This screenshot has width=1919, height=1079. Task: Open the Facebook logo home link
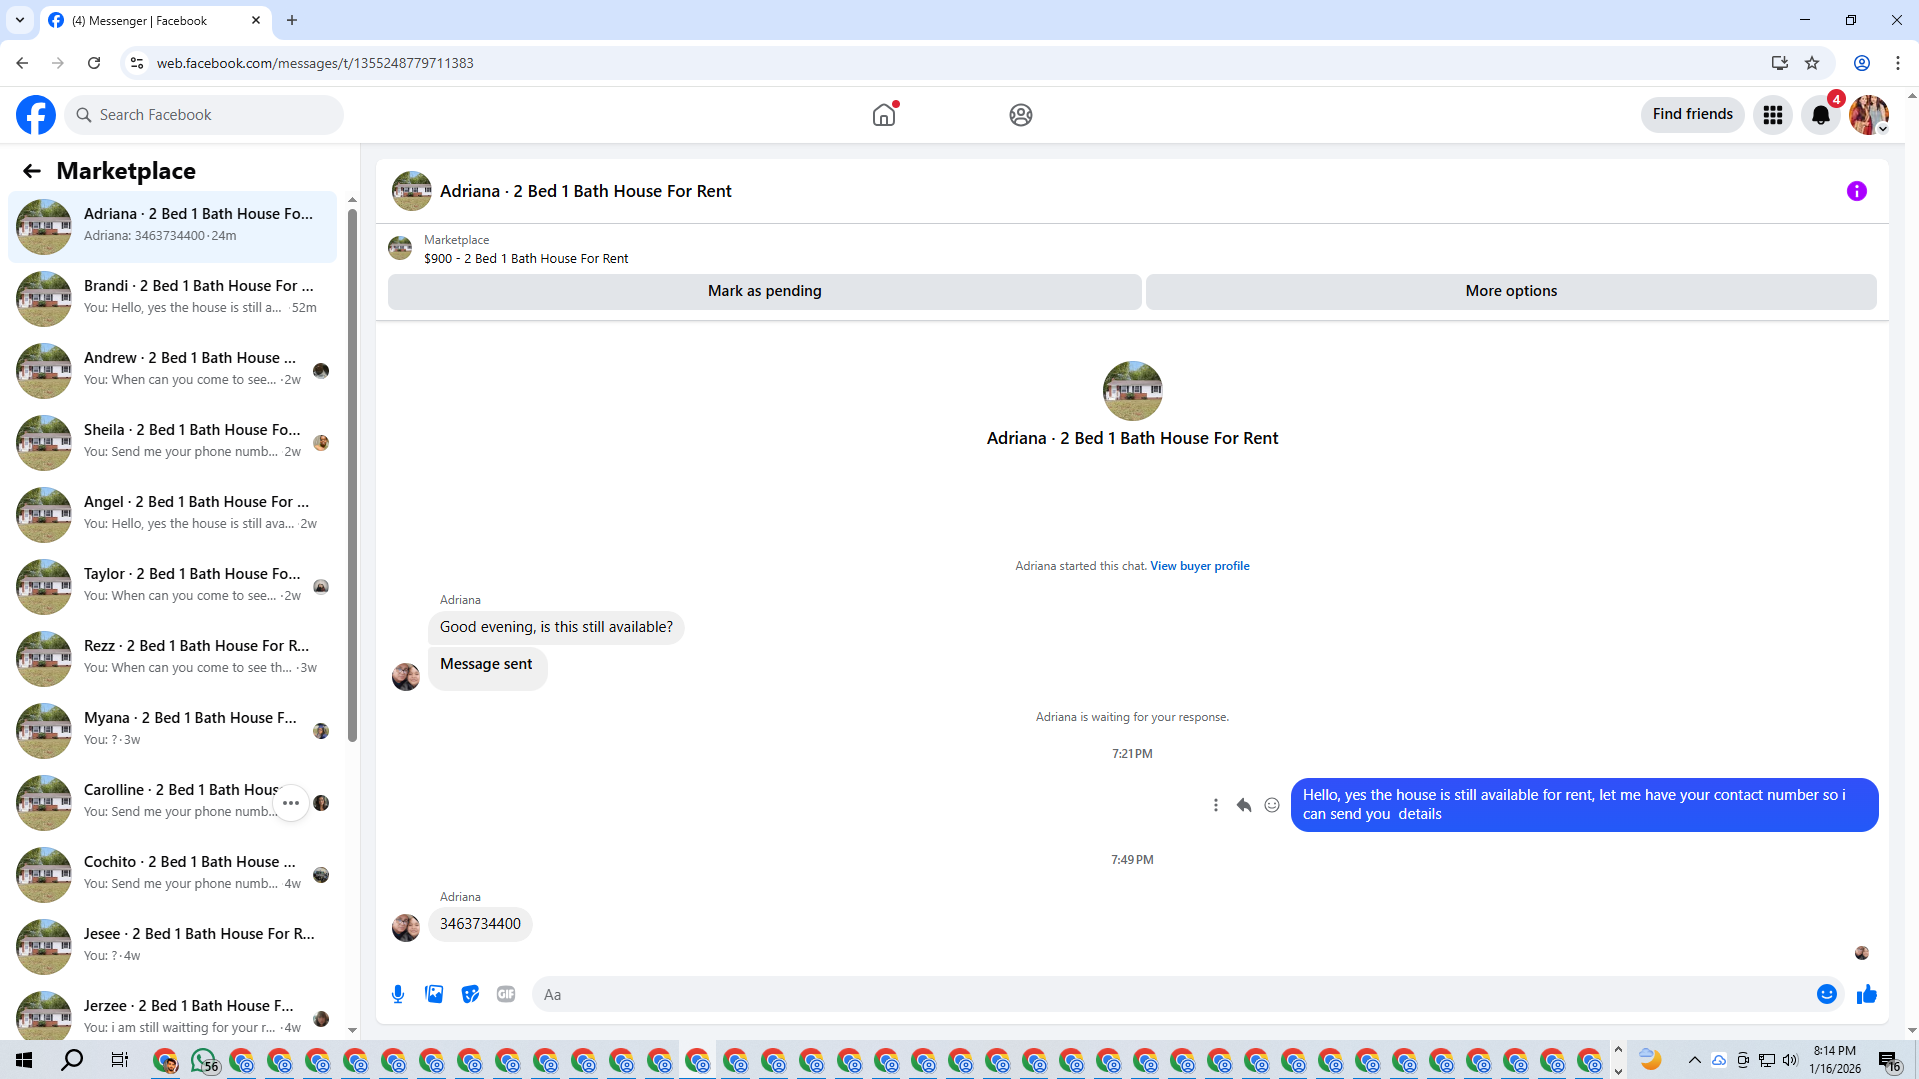36,115
